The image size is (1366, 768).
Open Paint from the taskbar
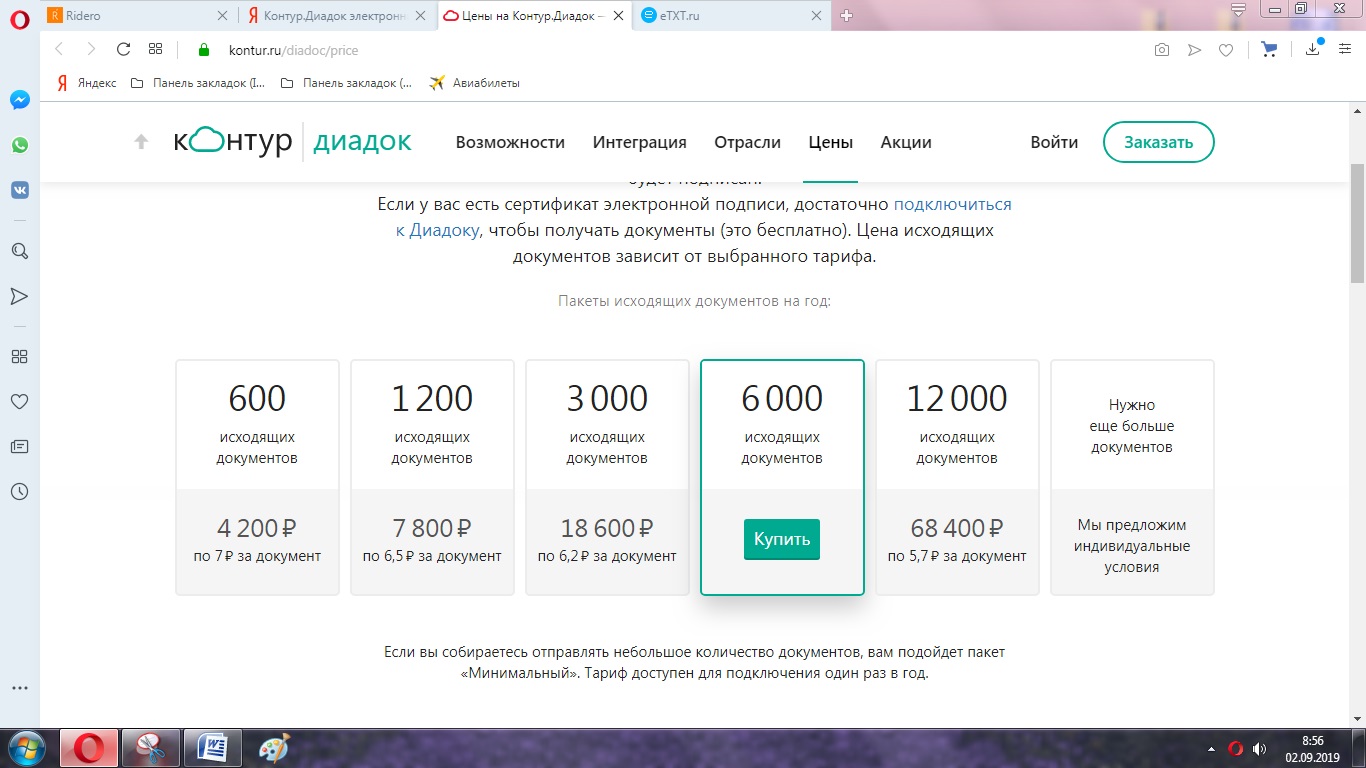[272, 748]
